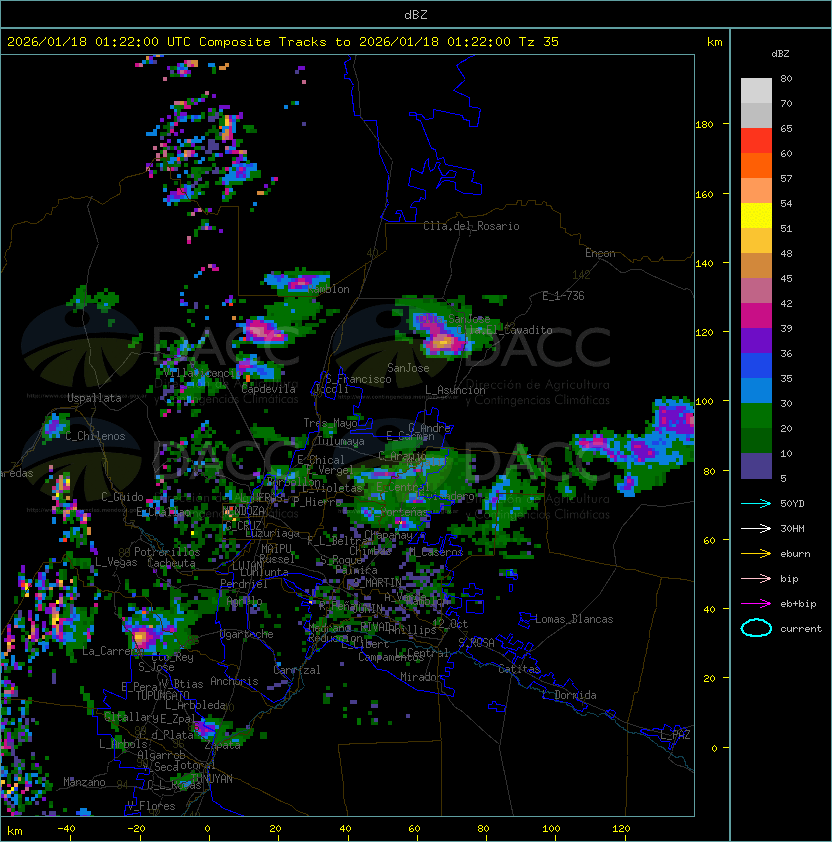This screenshot has height=842, width=832.
Task: Click the 'current' legend label
Action: pos(801,628)
